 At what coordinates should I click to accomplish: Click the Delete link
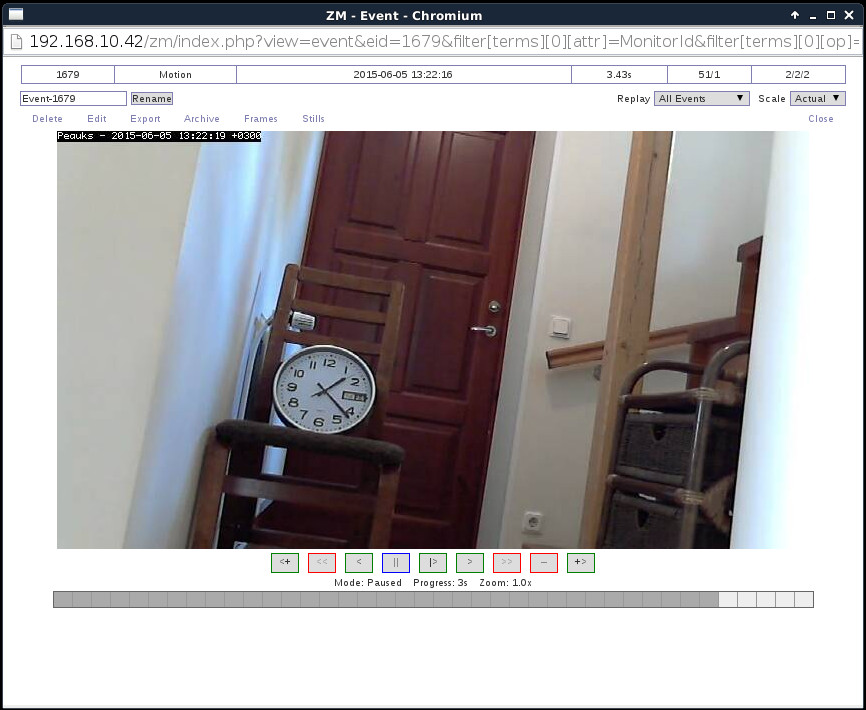pos(47,119)
